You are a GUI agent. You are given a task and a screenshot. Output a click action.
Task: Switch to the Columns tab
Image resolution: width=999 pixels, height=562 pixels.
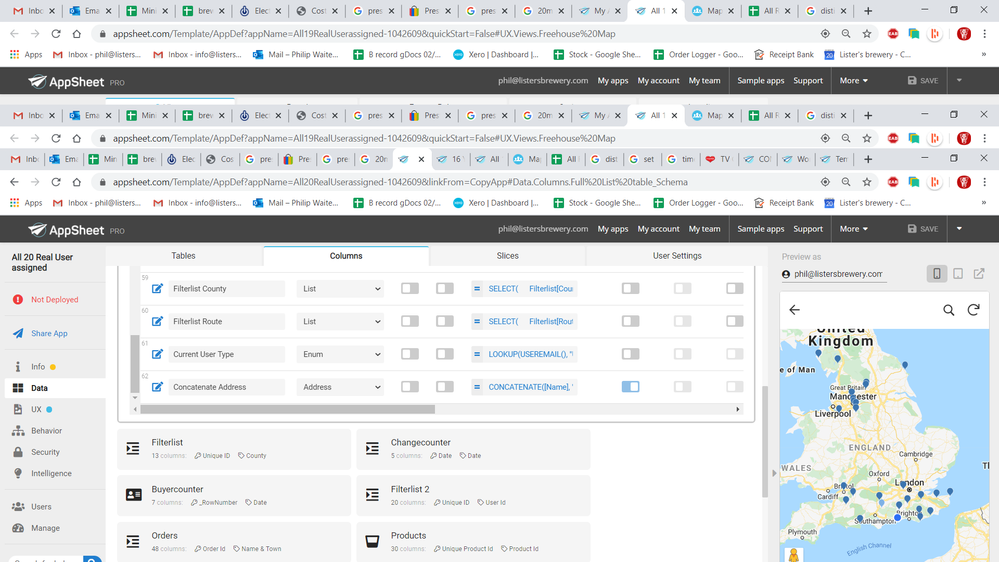pos(346,256)
